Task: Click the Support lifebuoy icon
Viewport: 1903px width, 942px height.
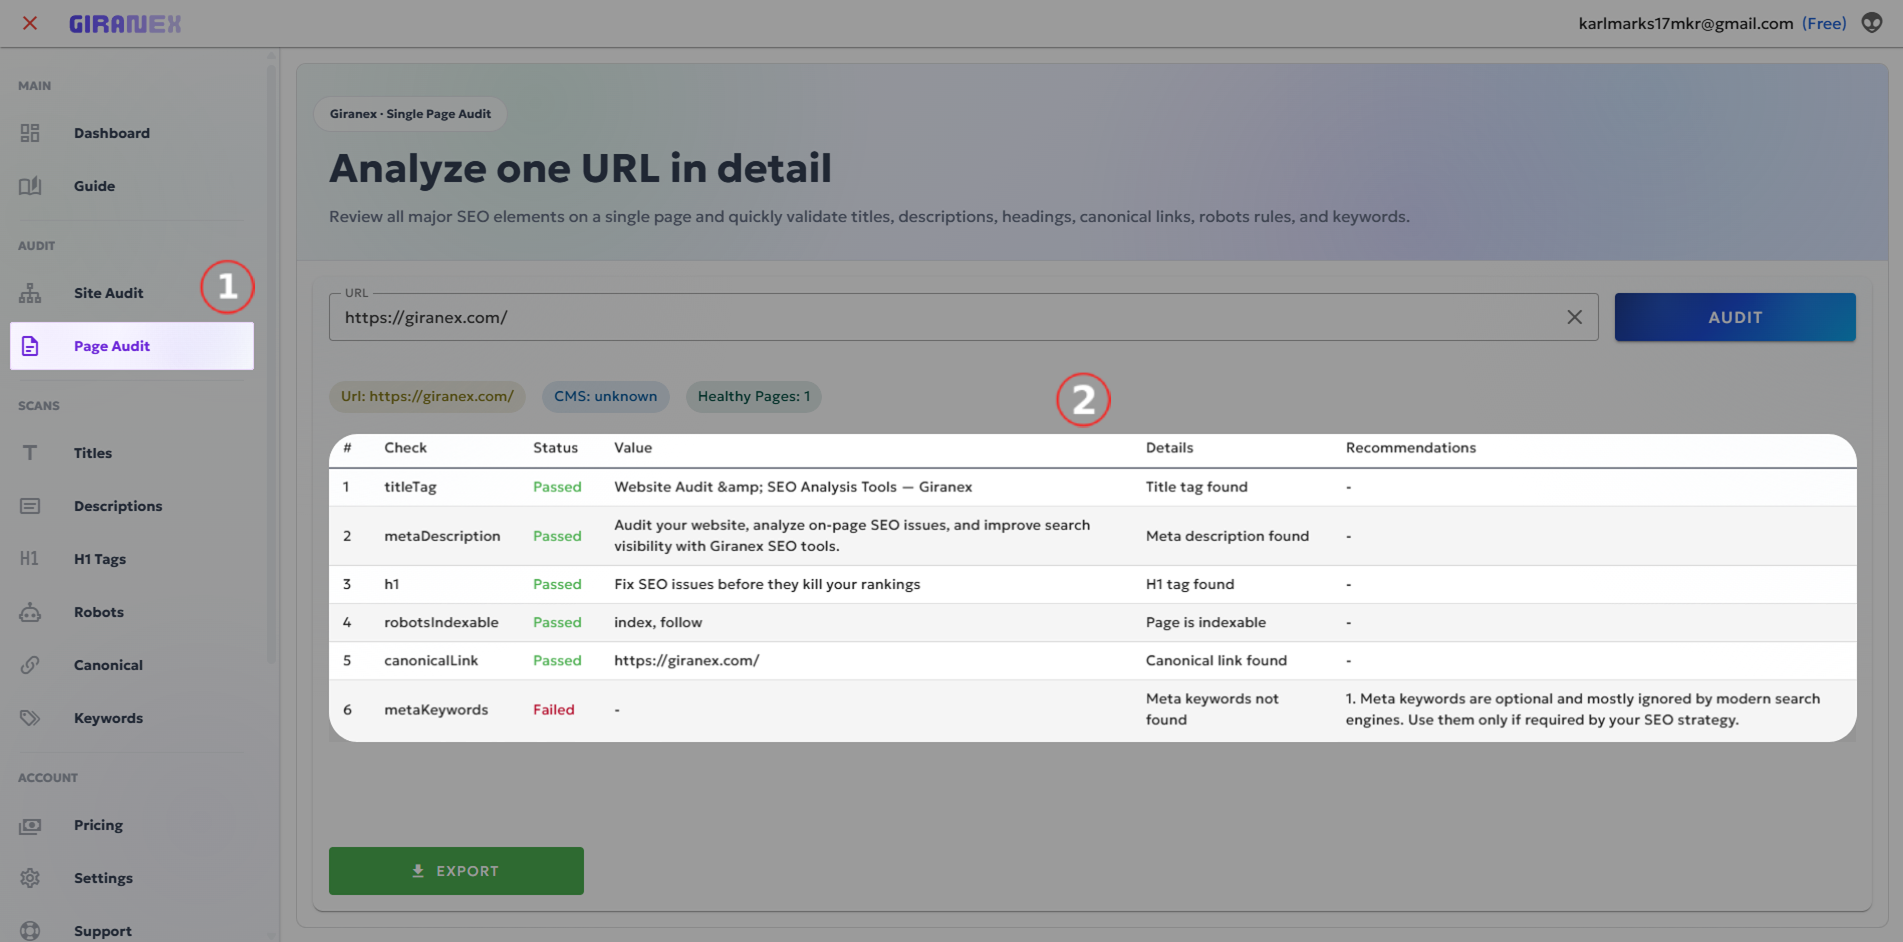Action: pos(30,931)
